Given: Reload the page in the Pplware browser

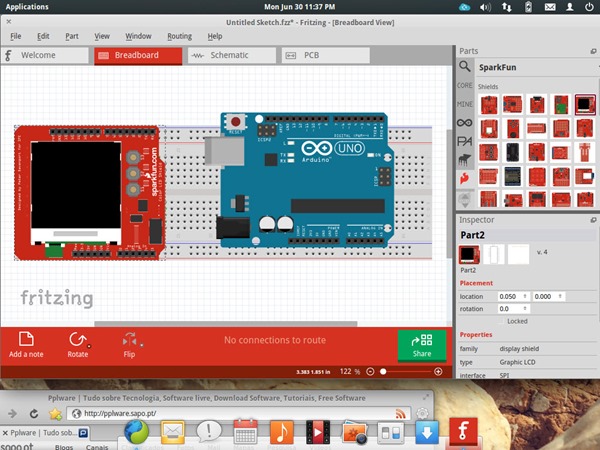Looking at the screenshot, I should (x=34, y=414).
